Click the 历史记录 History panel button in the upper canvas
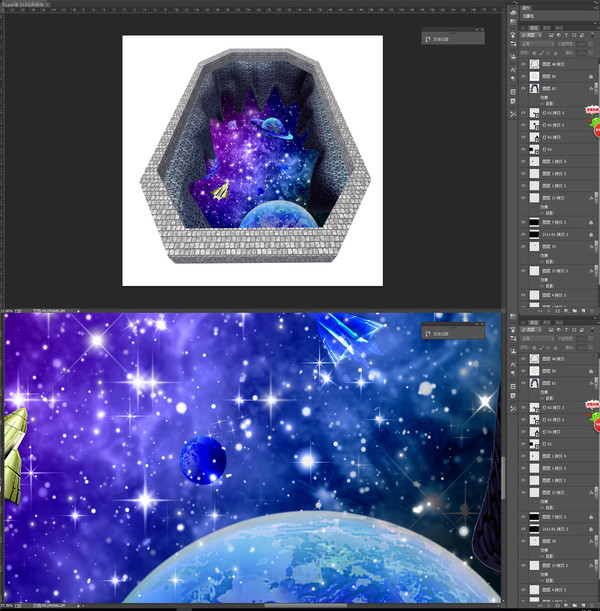 pos(453,39)
